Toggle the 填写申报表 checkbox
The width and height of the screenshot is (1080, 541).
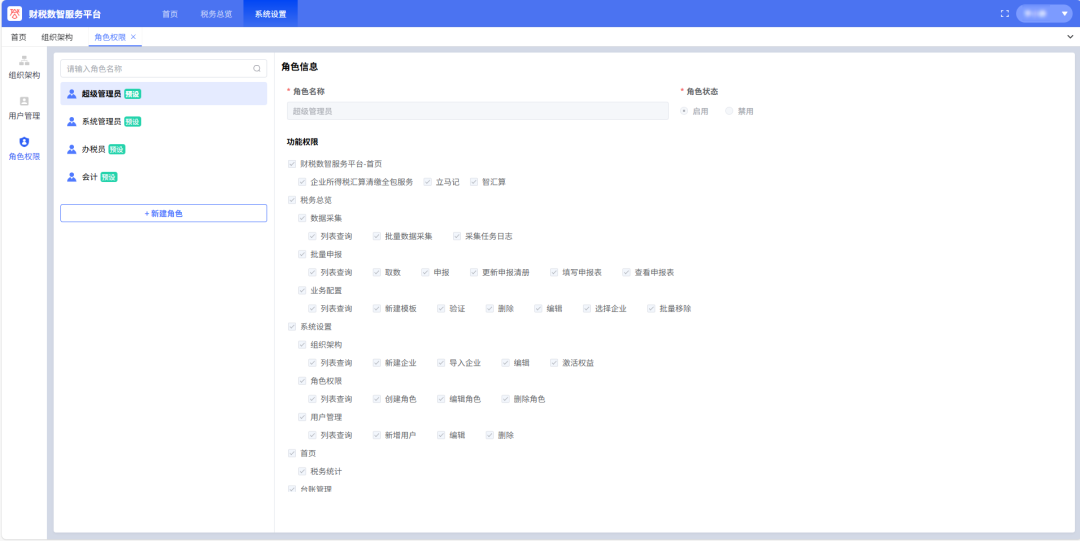[554, 272]
